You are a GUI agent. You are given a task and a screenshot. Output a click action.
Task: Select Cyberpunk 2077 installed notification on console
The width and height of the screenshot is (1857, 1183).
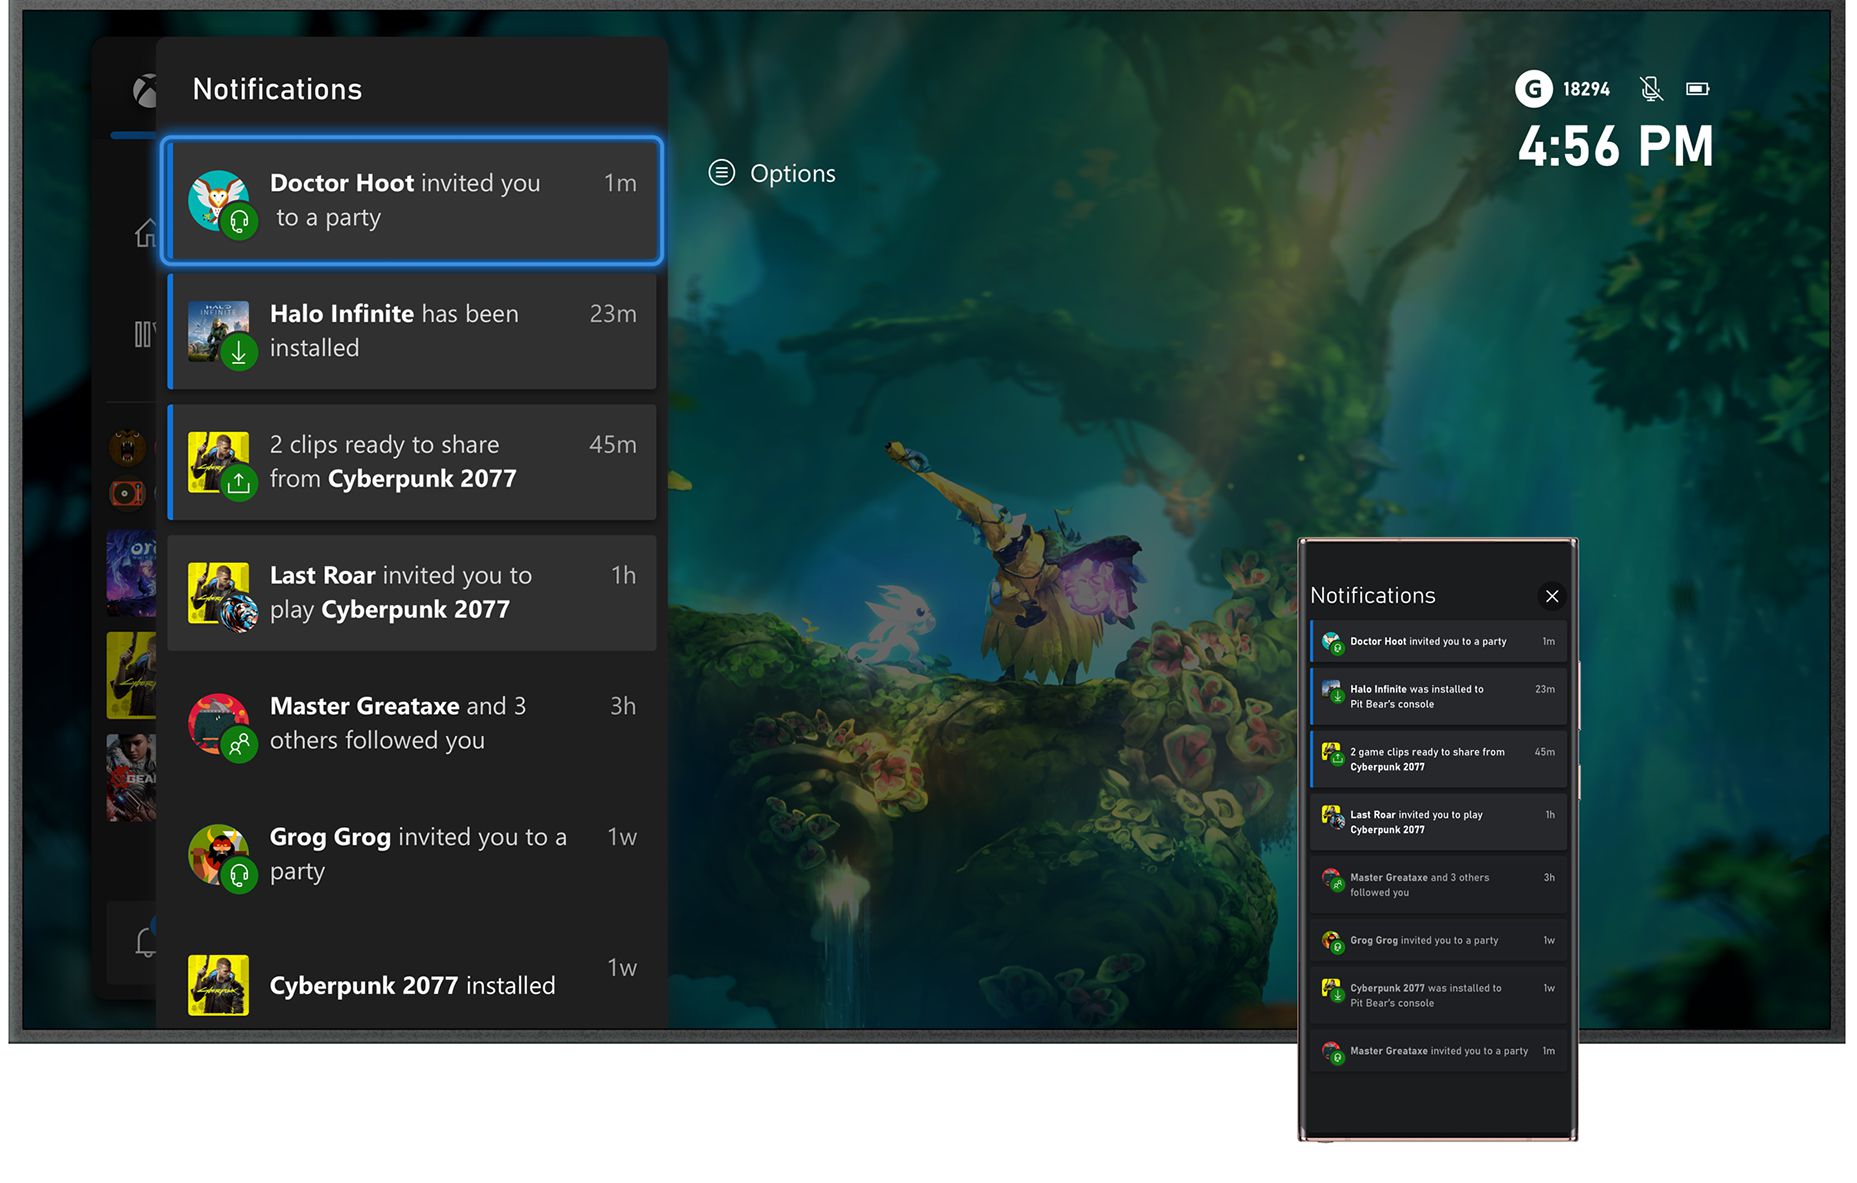point(412,984)
